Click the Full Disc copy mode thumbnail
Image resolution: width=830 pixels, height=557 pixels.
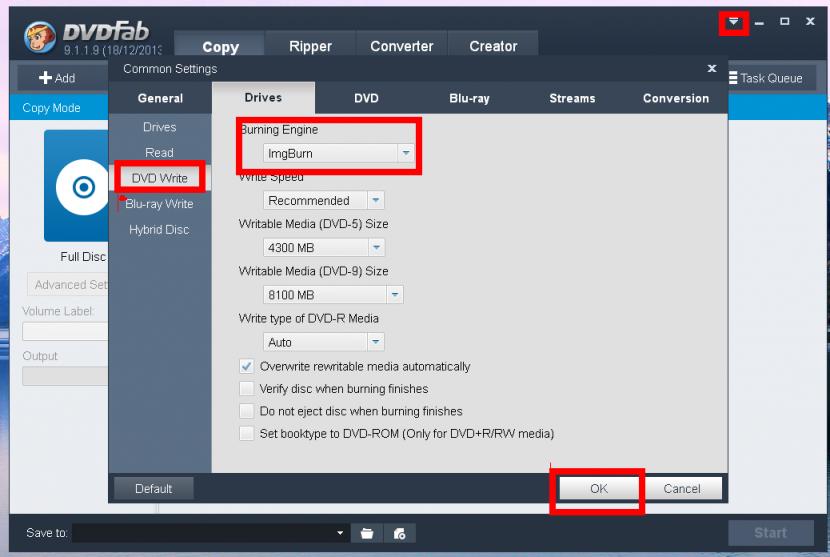coord(77,186)
